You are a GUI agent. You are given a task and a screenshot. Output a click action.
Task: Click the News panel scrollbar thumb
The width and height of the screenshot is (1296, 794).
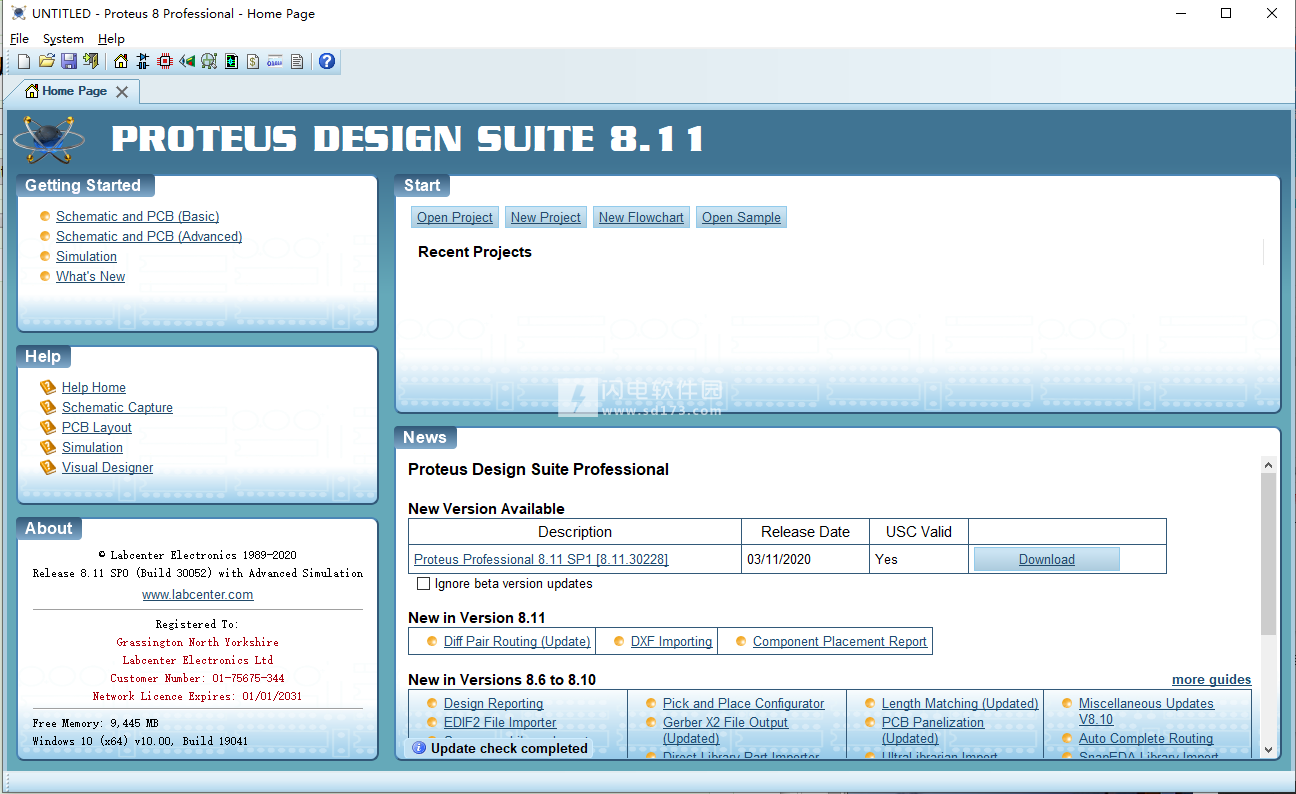pos(1268,554)
